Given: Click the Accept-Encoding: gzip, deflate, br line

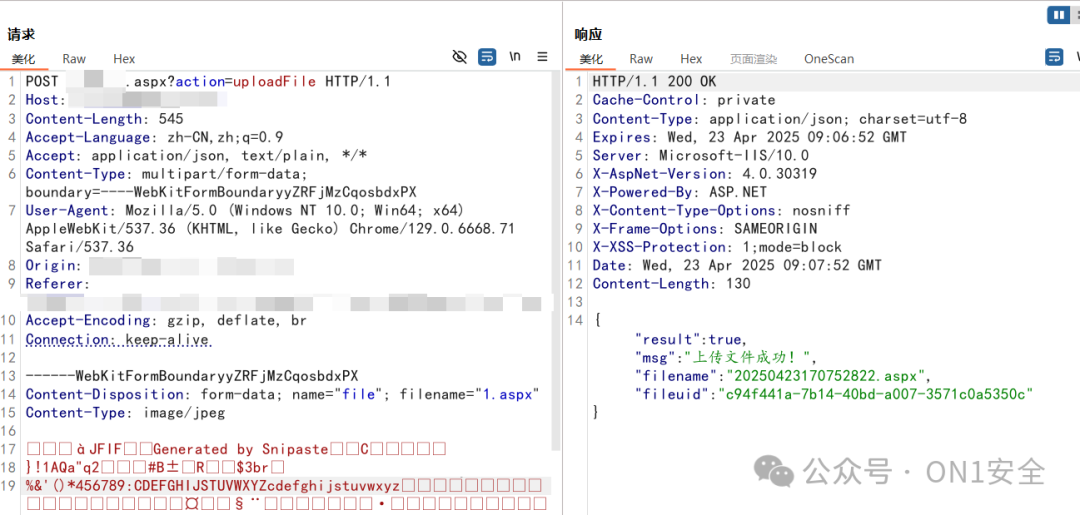Looking at the screenshot, I should click(x=166, y=321).
